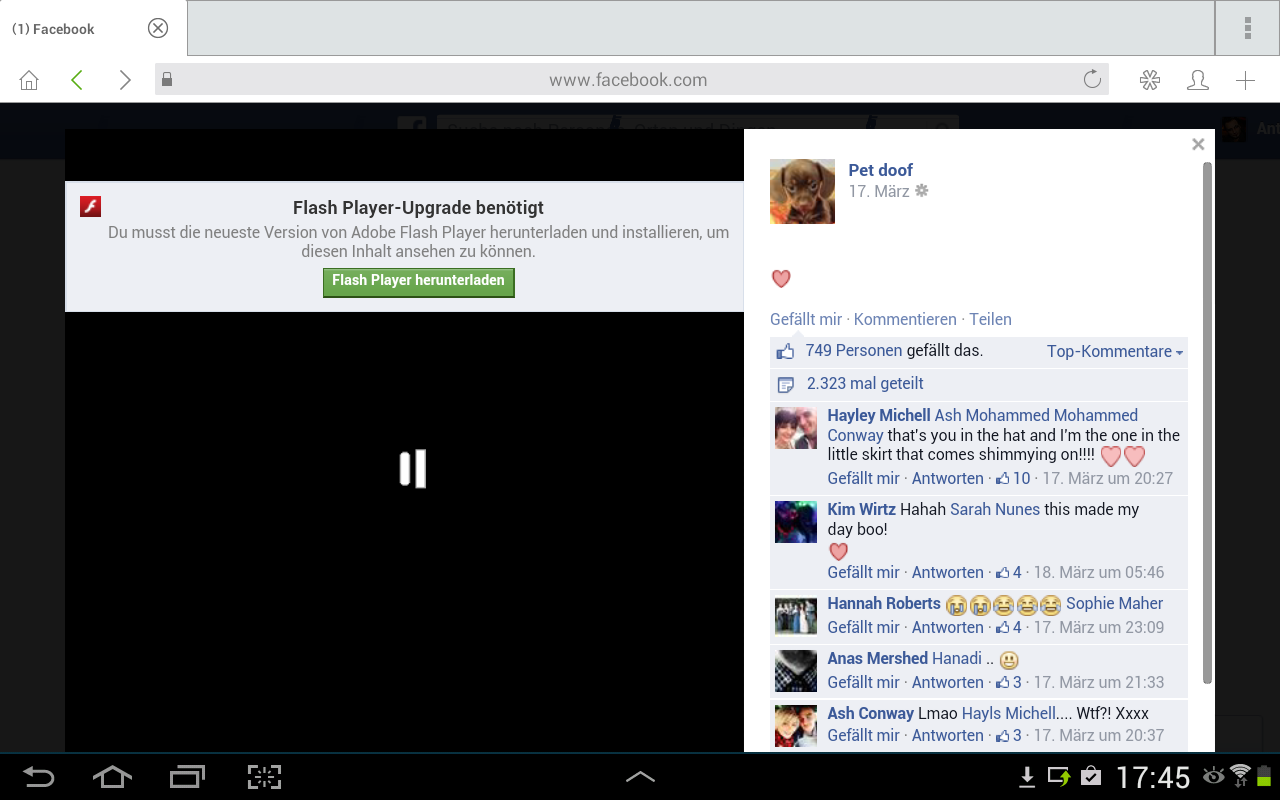The width and height of the screenshot is (1280, 800).
Task: Click the heart emoji in the post
Action: 781,278
